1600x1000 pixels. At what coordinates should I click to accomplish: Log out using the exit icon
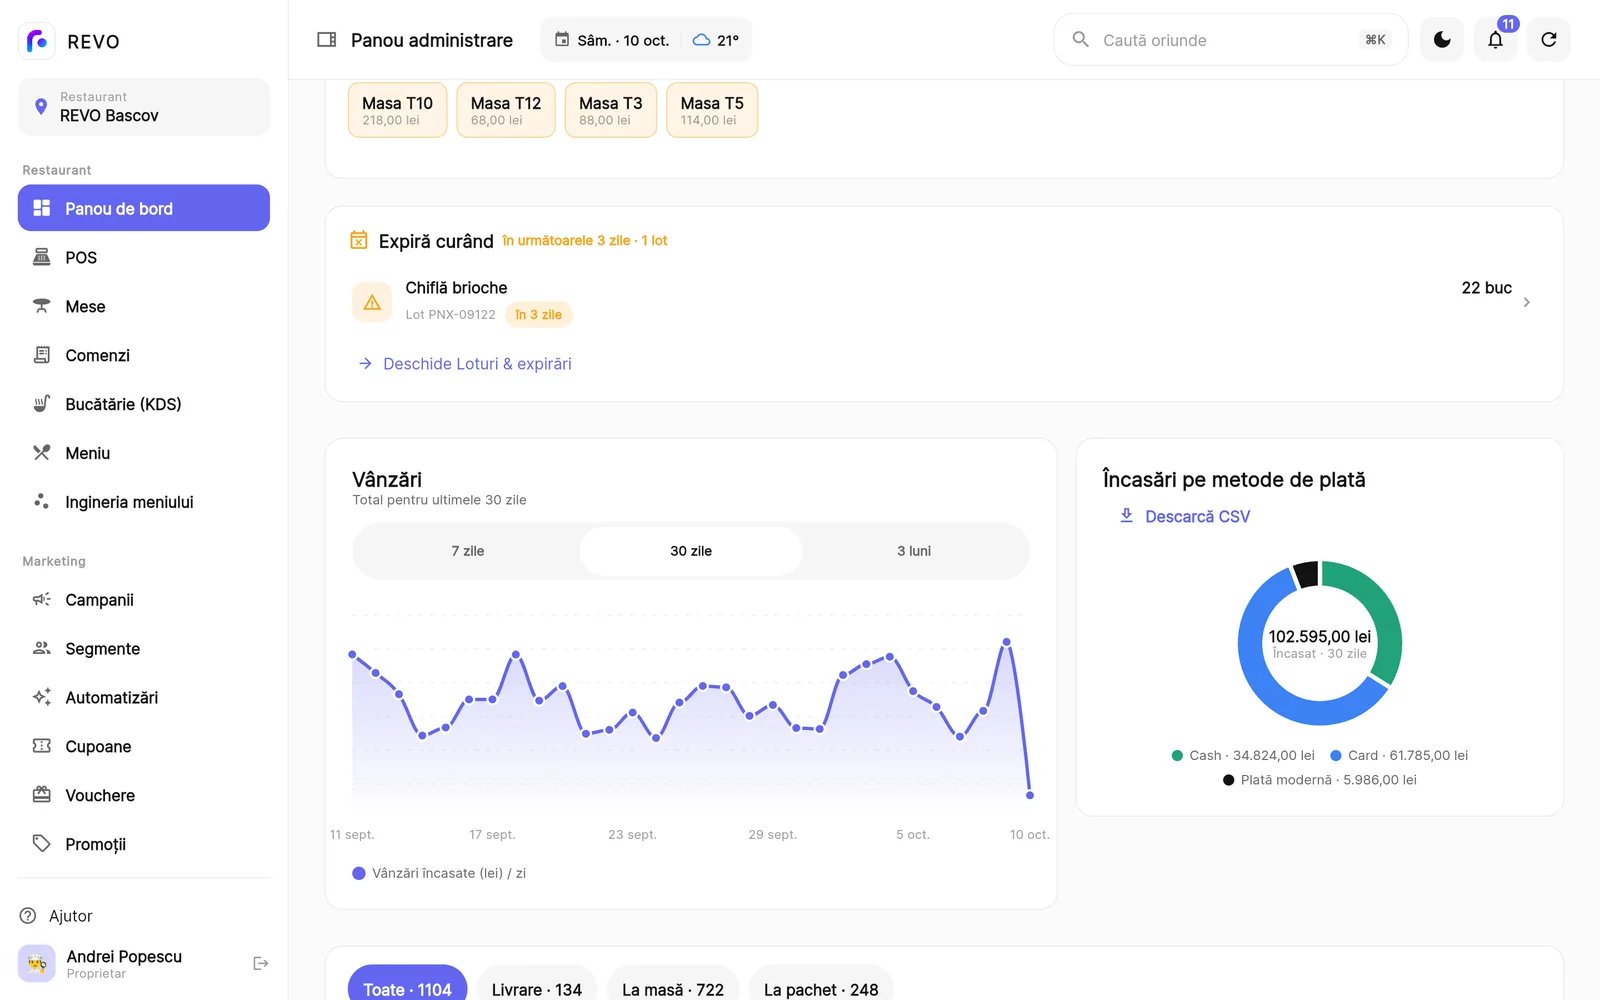pos(260,964)
